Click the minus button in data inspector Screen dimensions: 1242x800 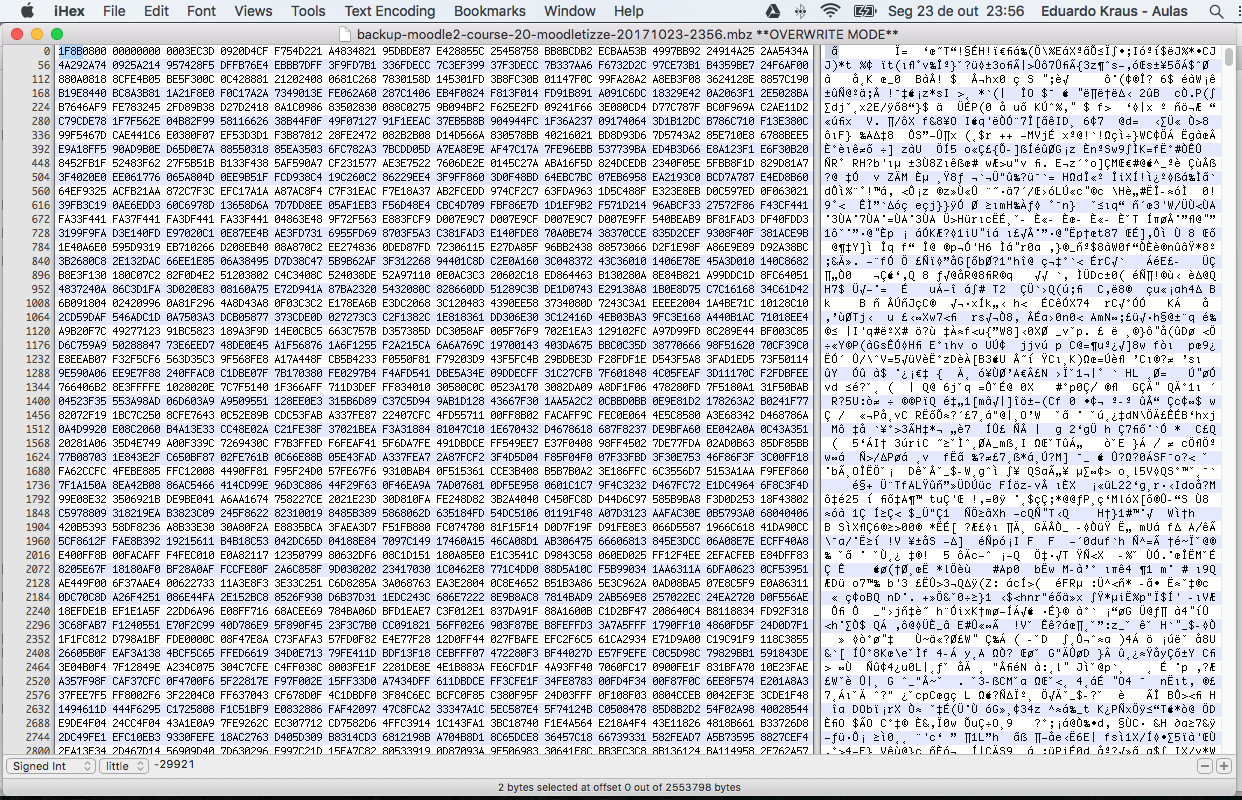pyautogui.click(x=1205, y=765)
